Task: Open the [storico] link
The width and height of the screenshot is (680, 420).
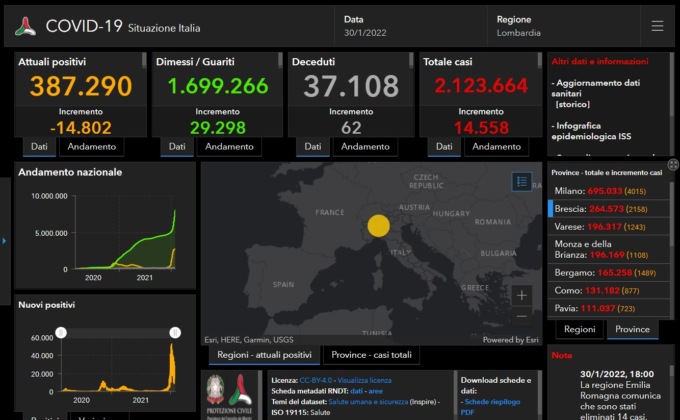Action: coord(572,105)
